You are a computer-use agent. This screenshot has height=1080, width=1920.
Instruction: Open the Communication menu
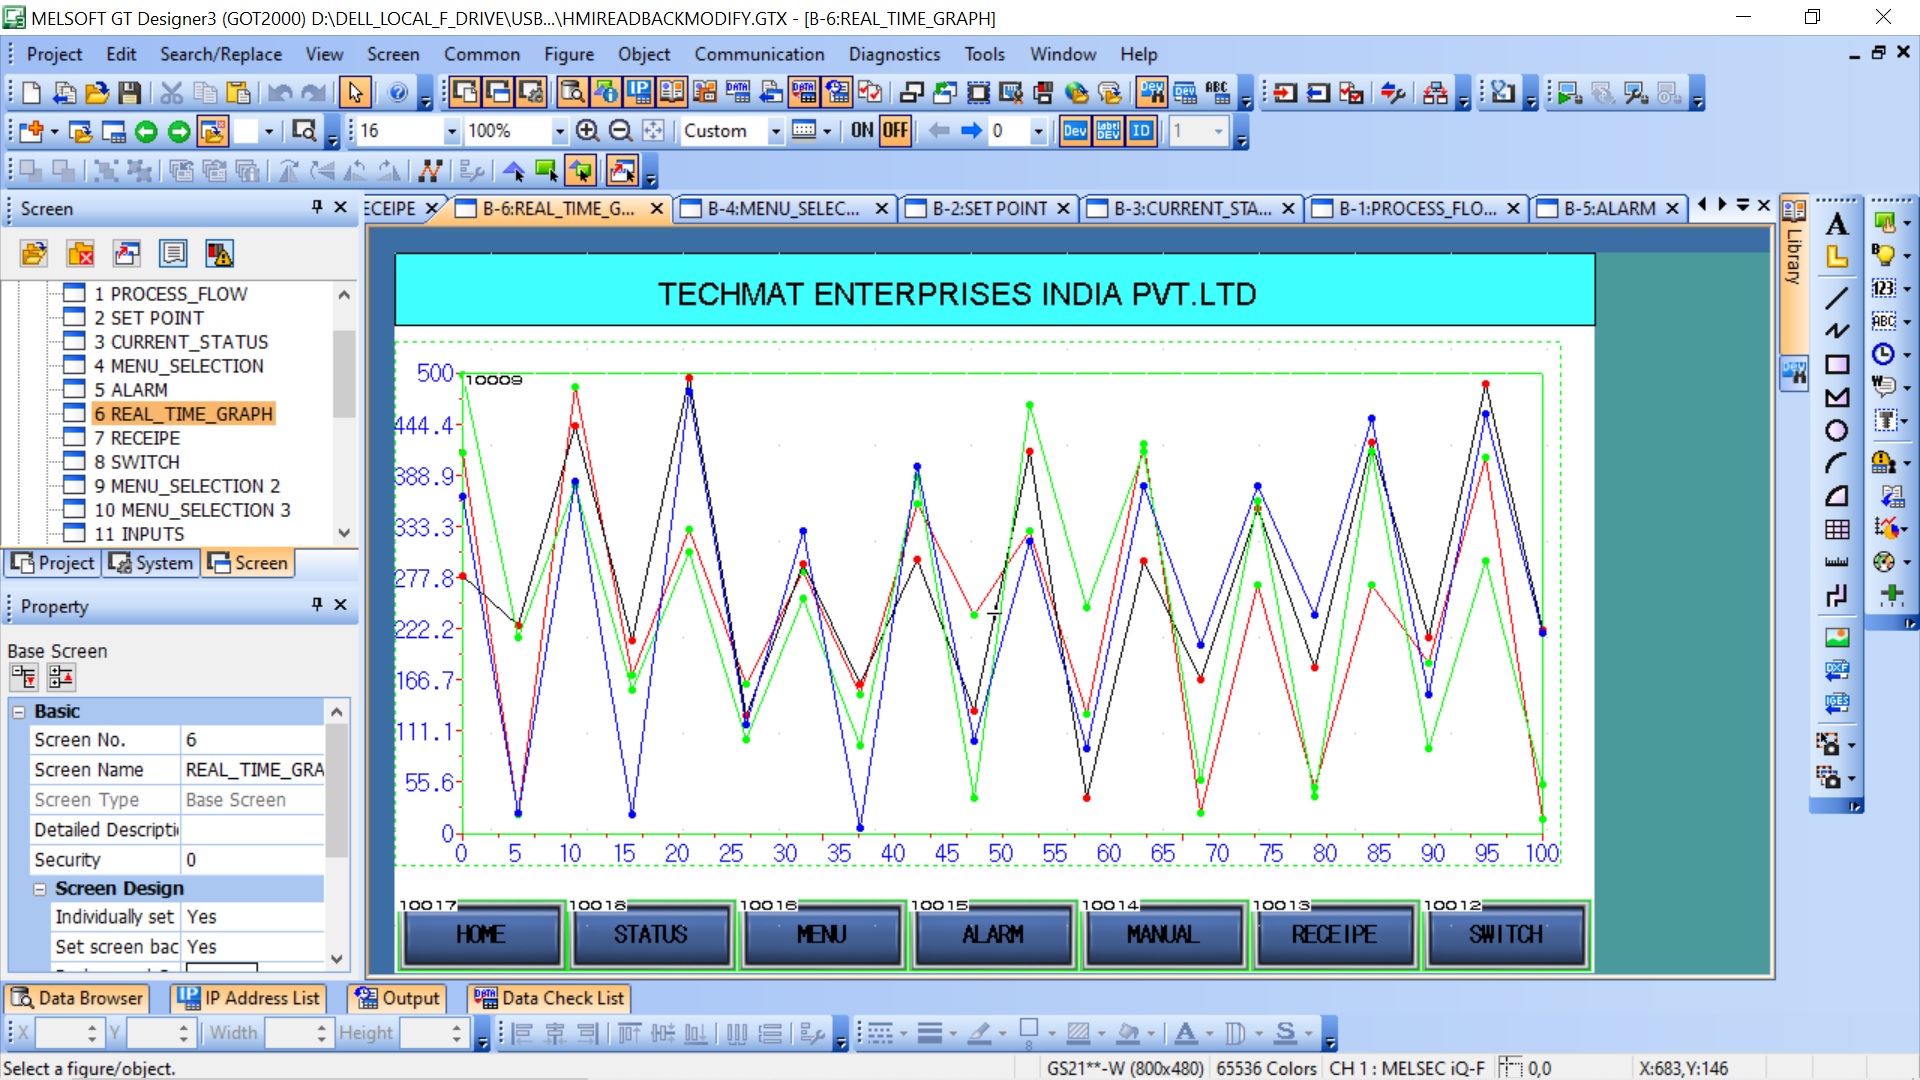pos(759,54)
